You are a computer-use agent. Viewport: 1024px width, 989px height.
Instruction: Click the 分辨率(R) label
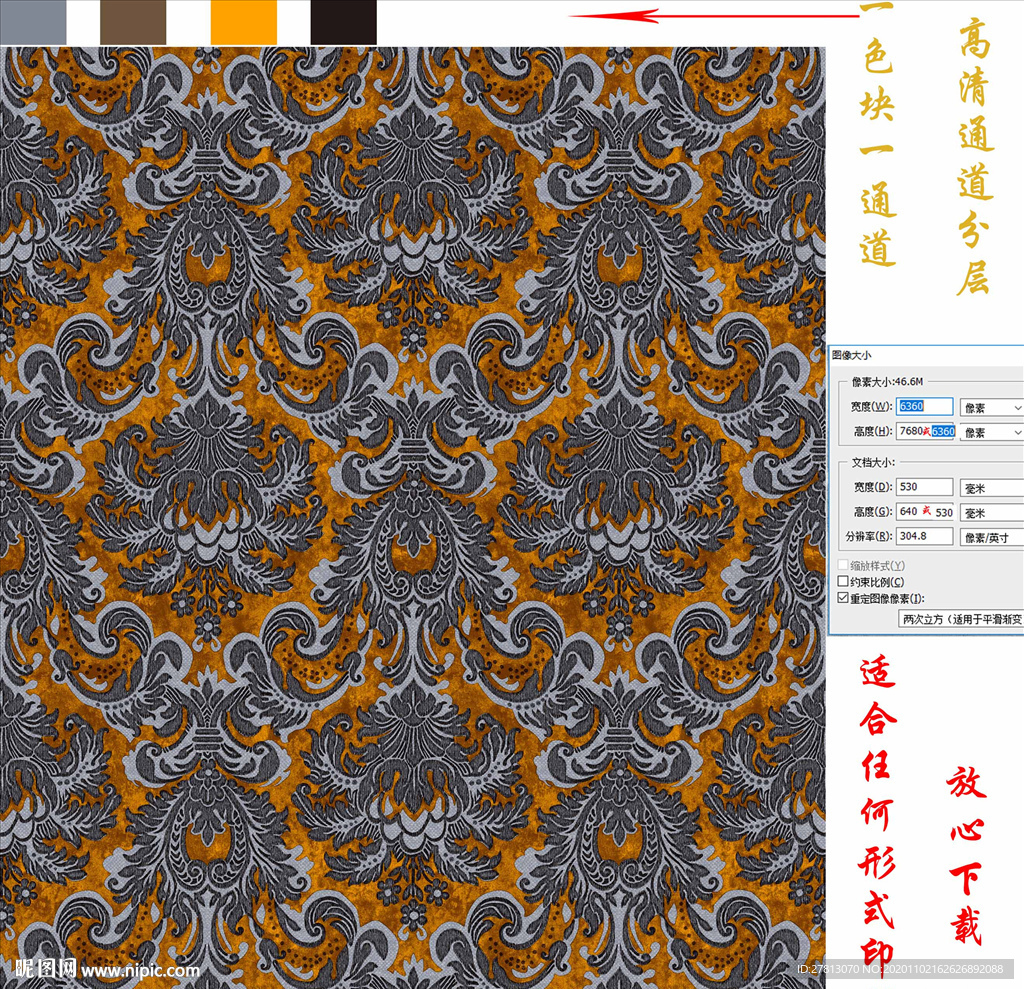(x=869, y=536)
